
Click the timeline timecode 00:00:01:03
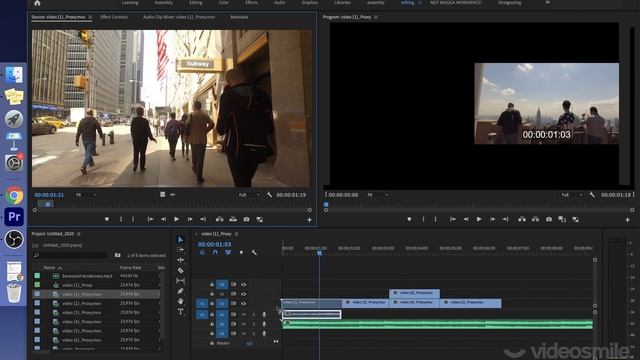click(x=214, y=244)
